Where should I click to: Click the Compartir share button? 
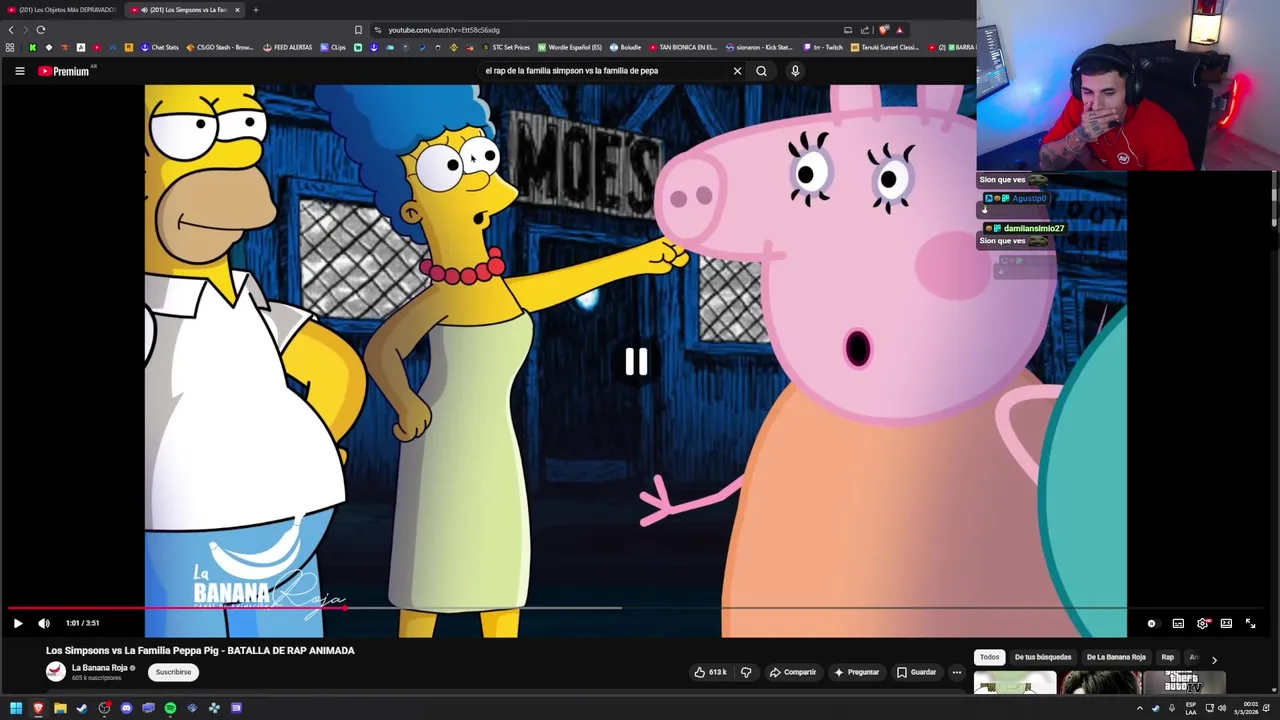pyautogui.click(x=793, y=672)
